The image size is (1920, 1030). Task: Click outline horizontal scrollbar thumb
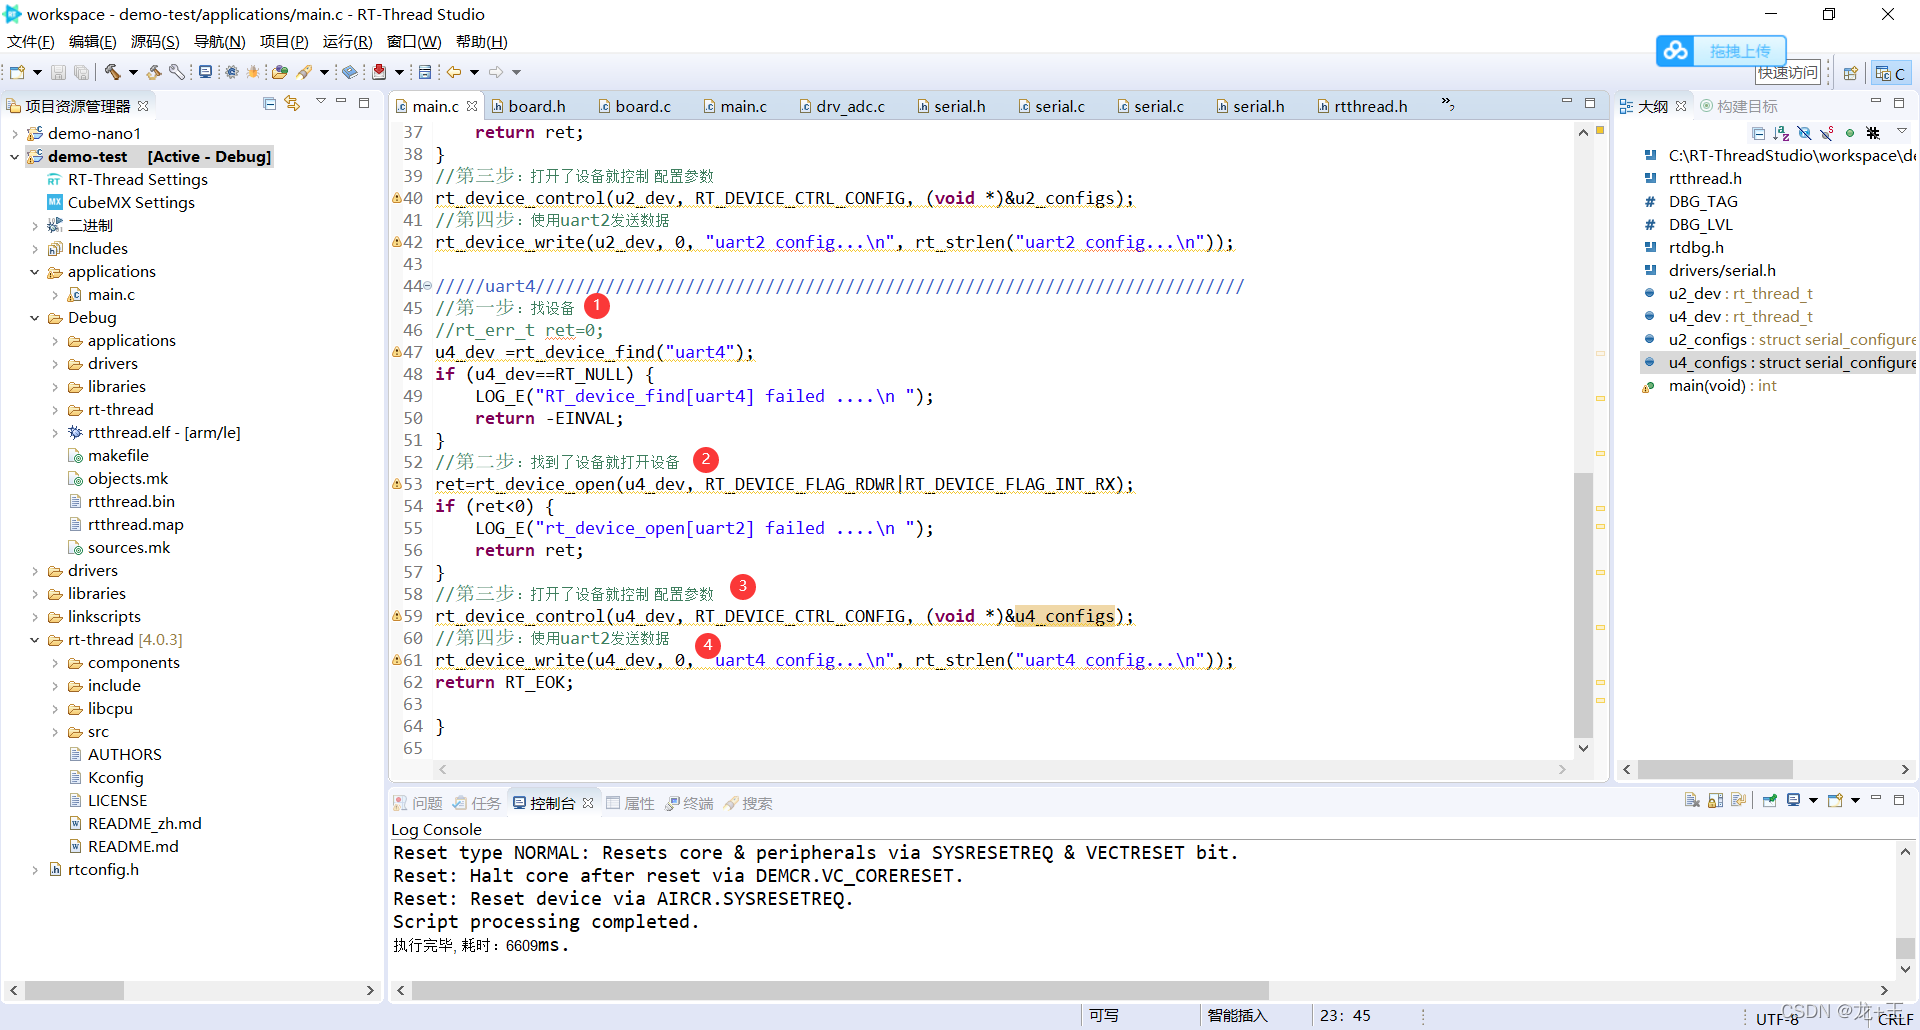[x=1715, y=769]
